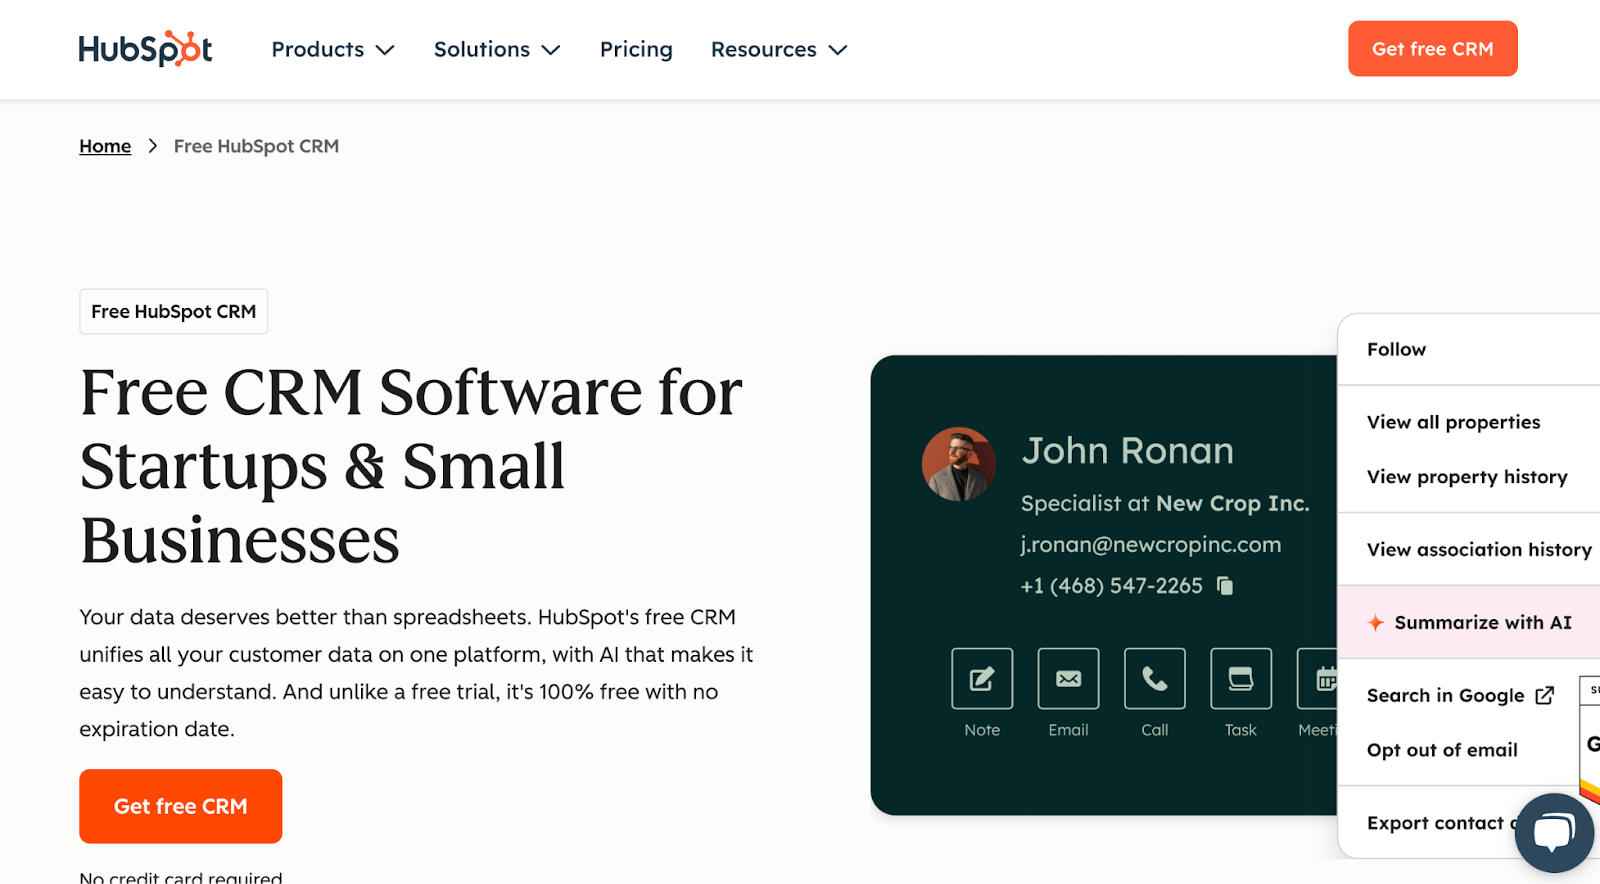1600x884 pixels.
Task: Open the chat widget bubble
Action: 1554,832
